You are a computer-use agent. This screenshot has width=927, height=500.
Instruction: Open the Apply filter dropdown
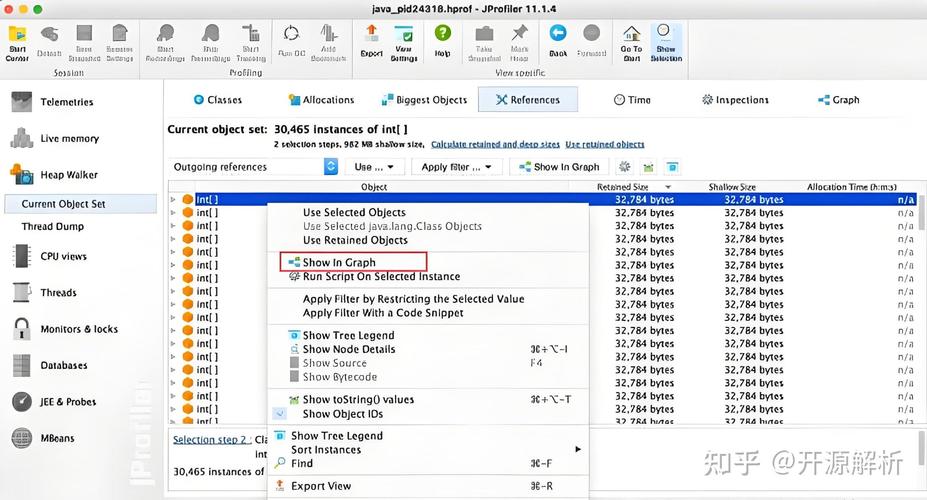coord(456,167)
